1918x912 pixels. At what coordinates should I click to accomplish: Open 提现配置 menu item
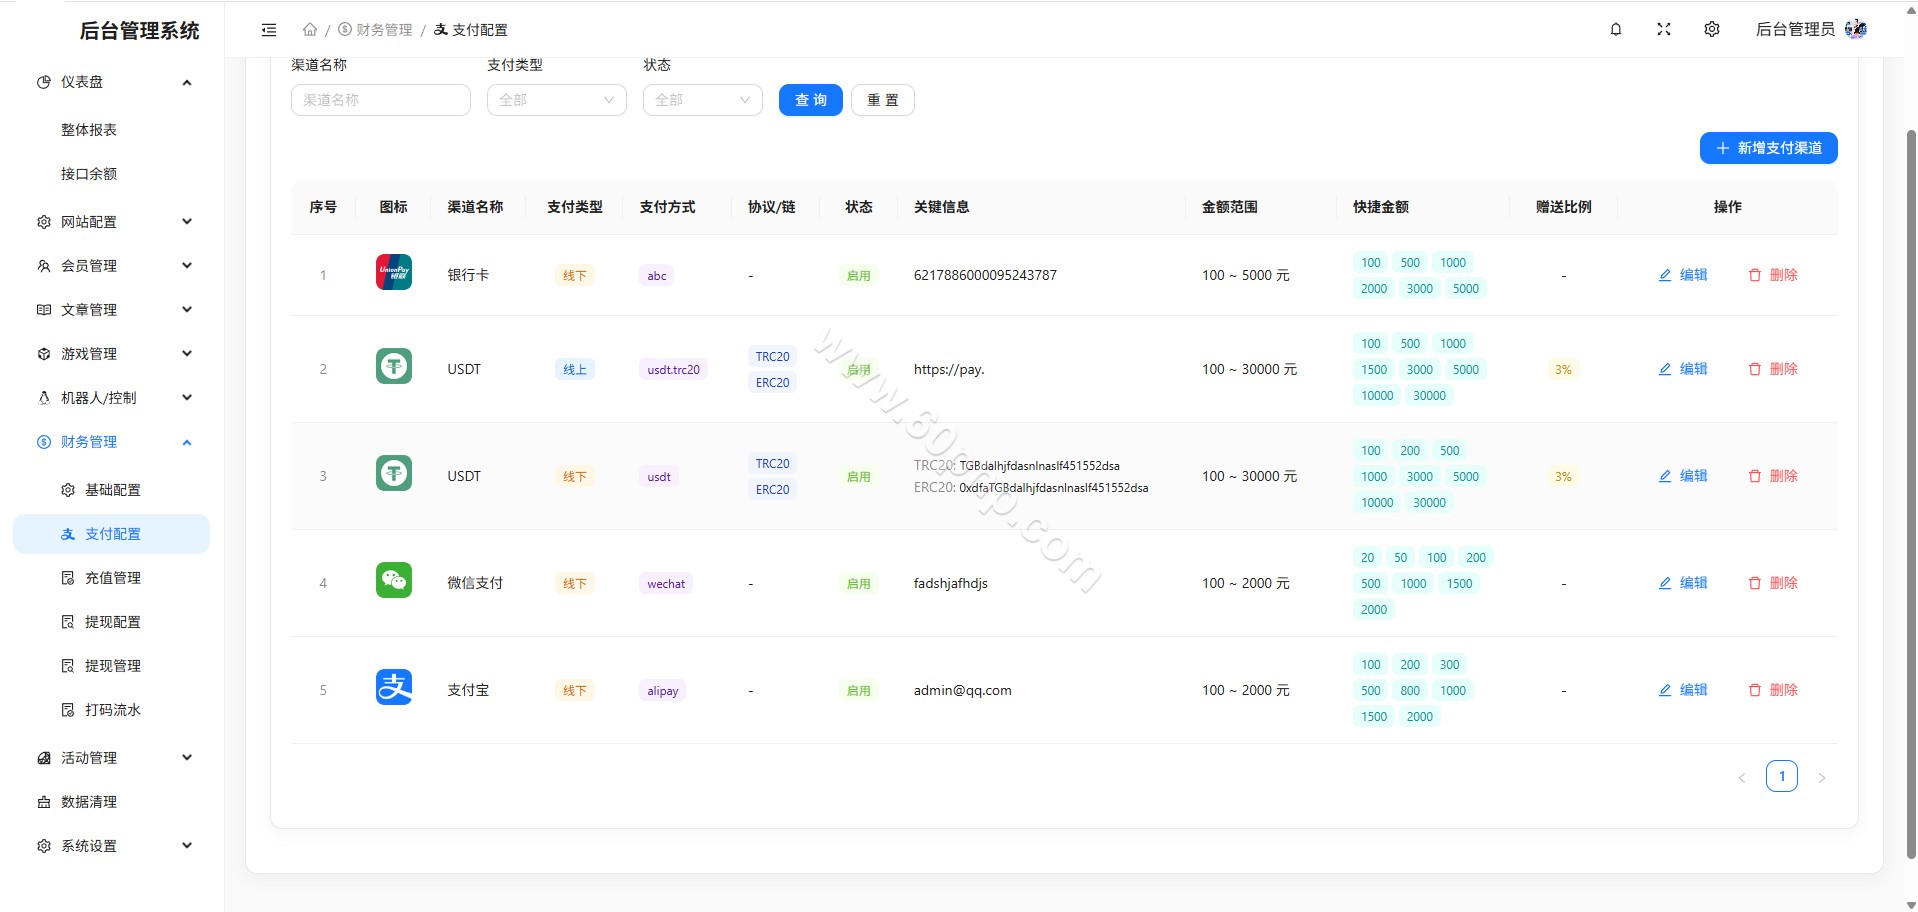click(x=113, y=622)
